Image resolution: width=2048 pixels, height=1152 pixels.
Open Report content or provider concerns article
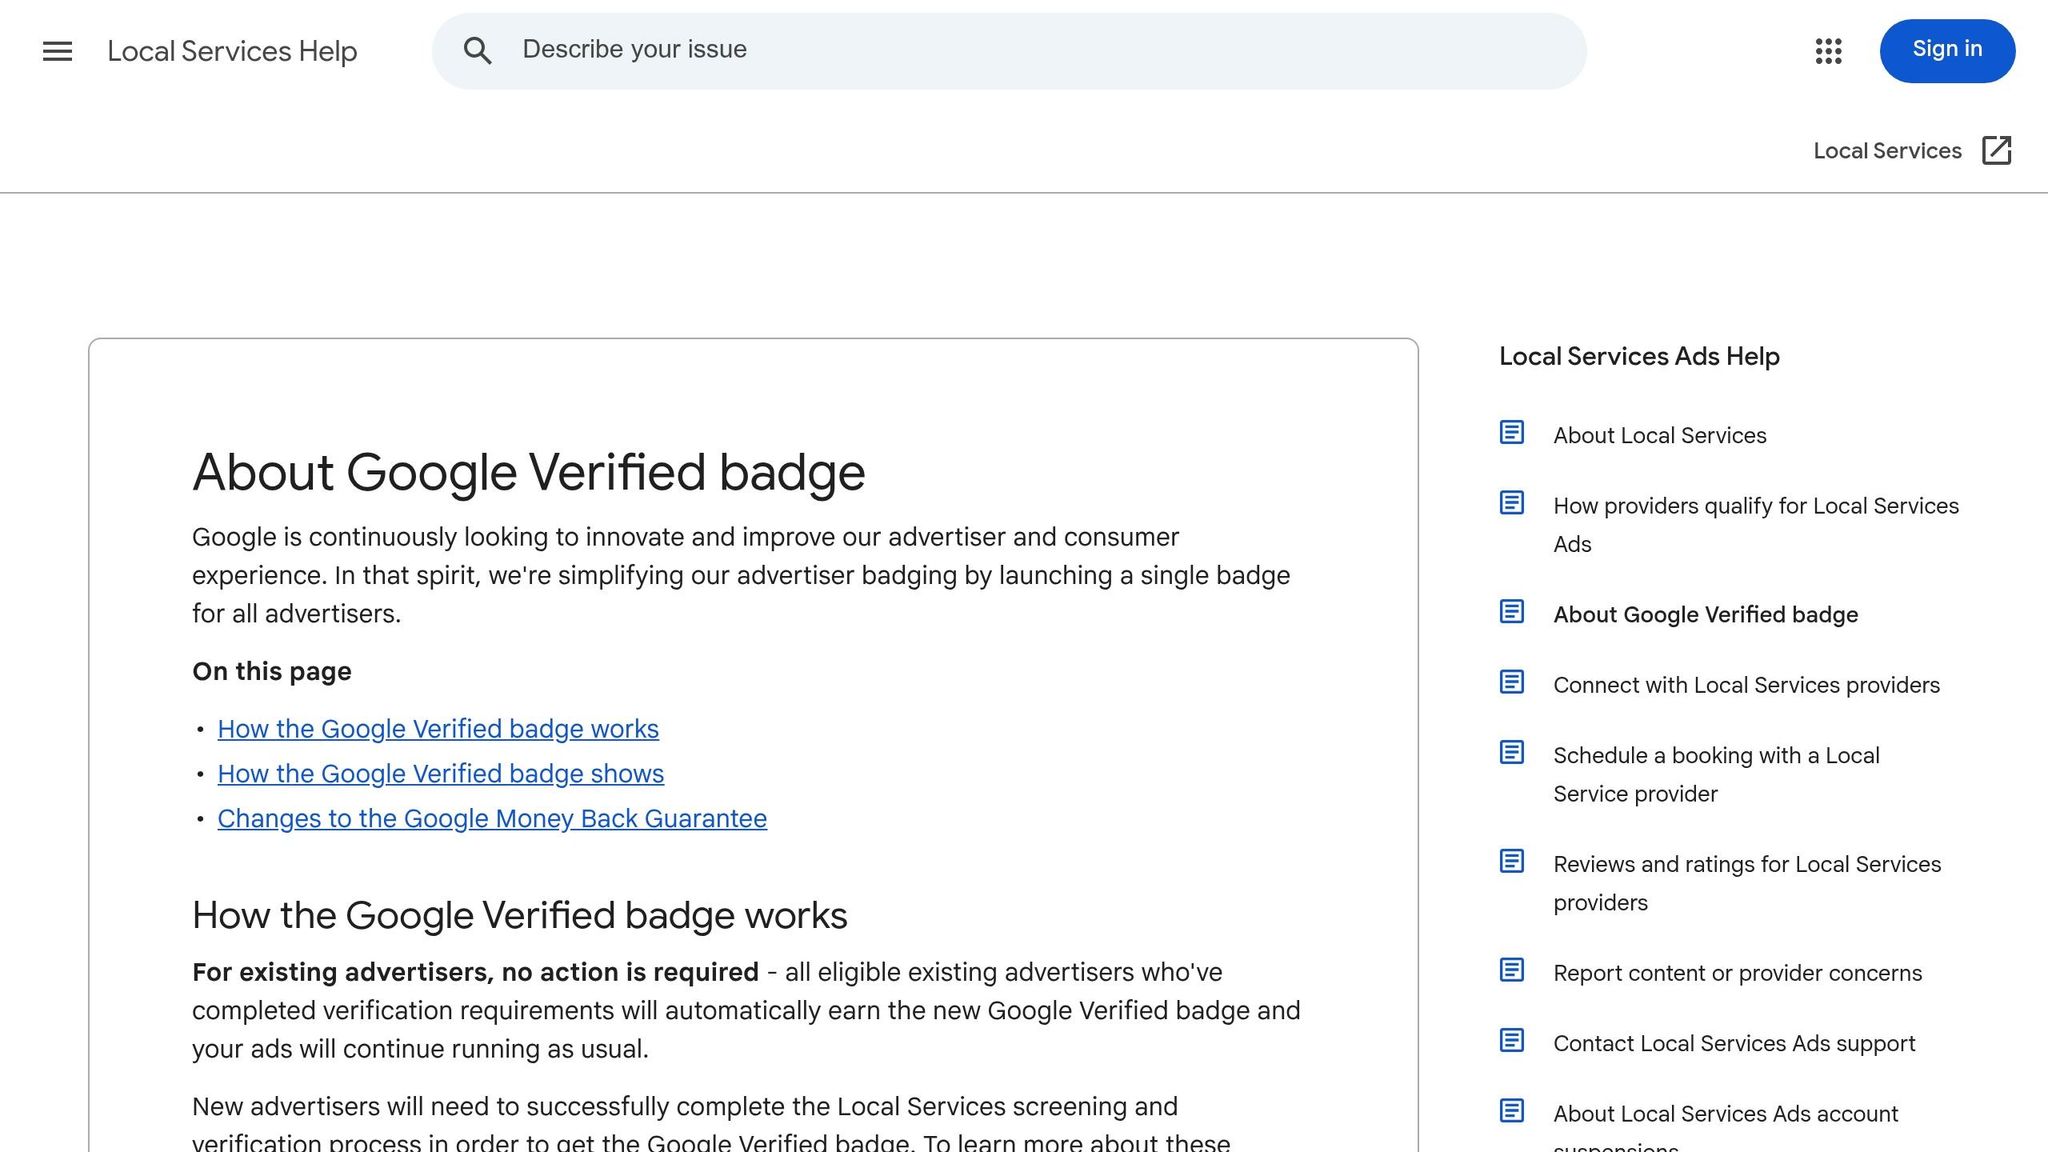coord(1737,974)
